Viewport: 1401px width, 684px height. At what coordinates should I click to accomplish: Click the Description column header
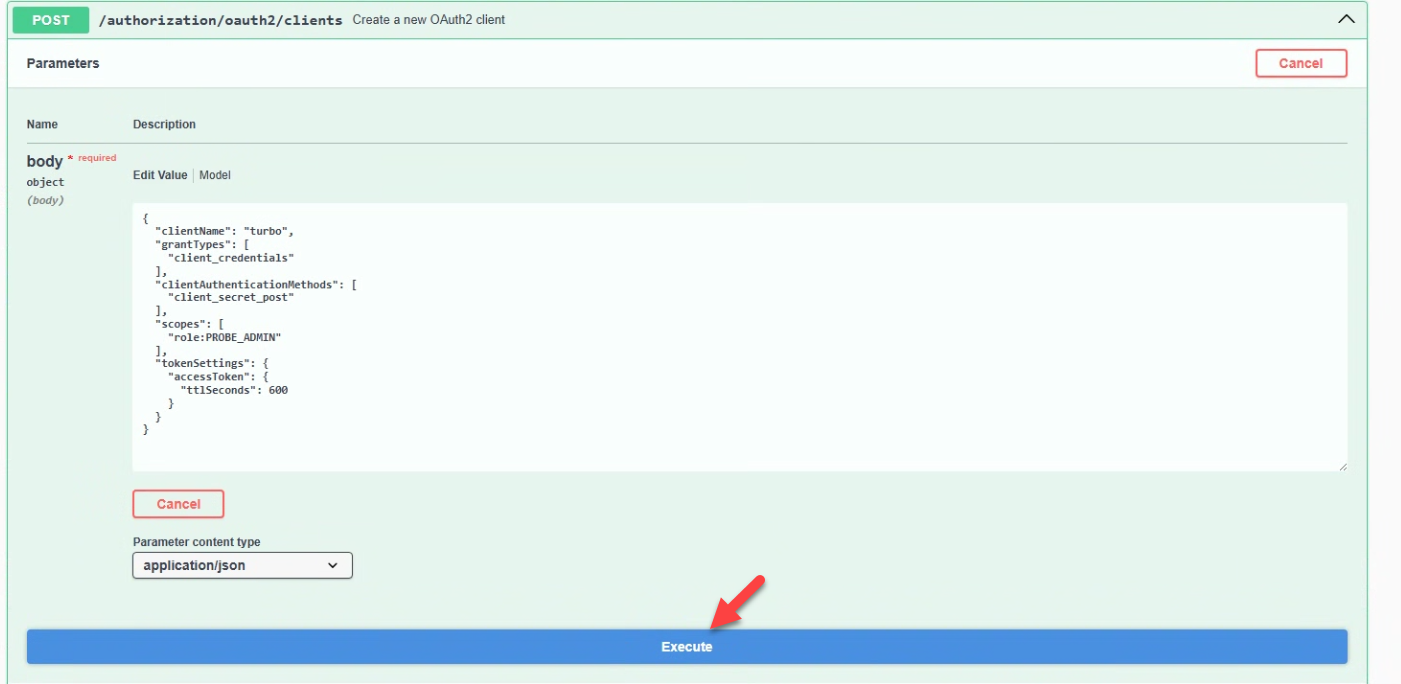pos(164,124)
